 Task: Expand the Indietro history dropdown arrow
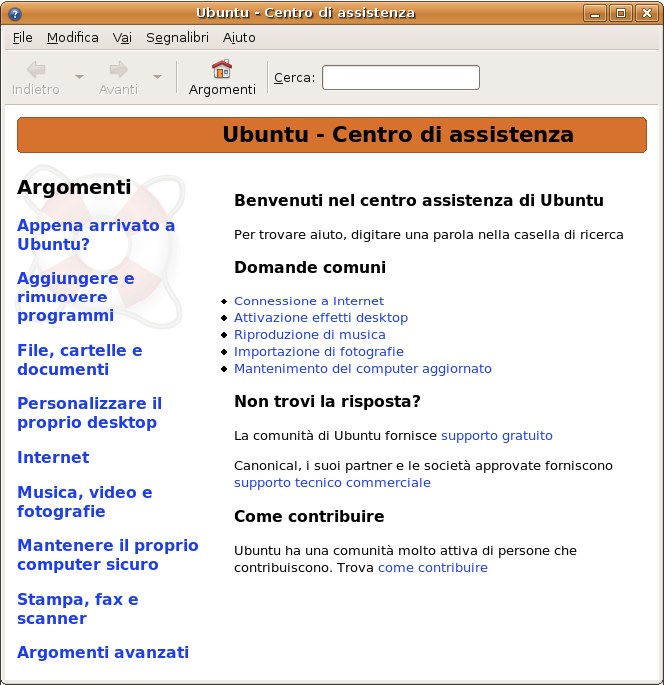[79, 77]
